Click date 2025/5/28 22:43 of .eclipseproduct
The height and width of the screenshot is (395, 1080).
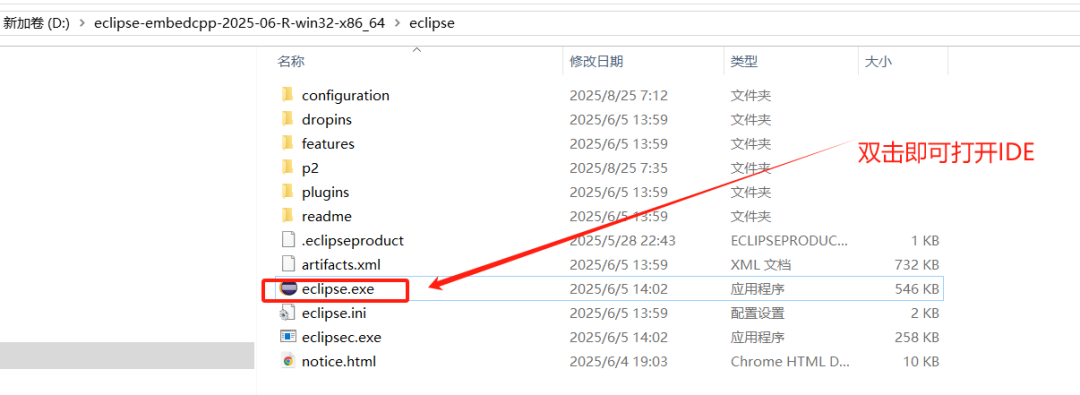pos(623,241)
